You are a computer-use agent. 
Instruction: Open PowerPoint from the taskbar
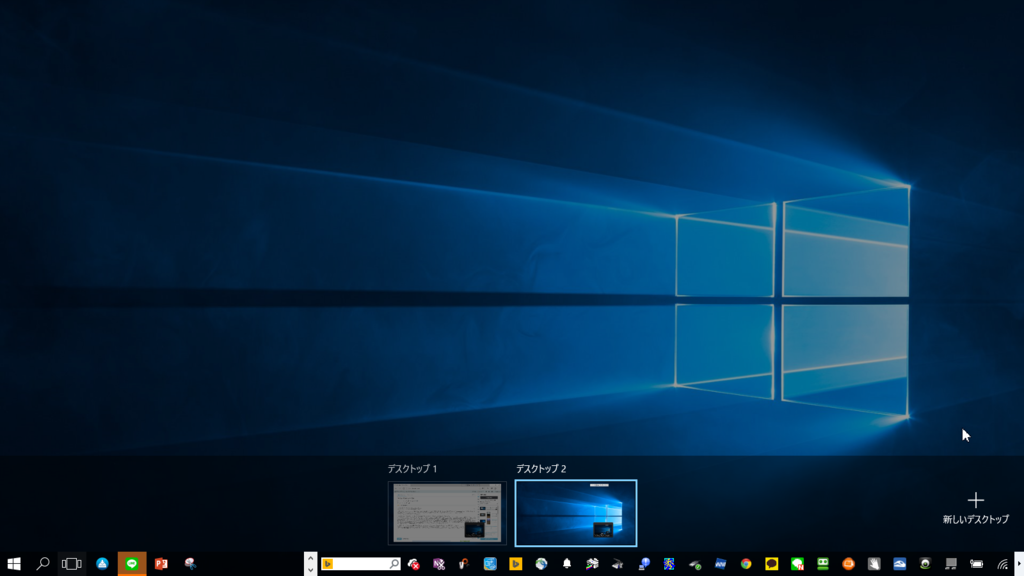click(161, 564)
